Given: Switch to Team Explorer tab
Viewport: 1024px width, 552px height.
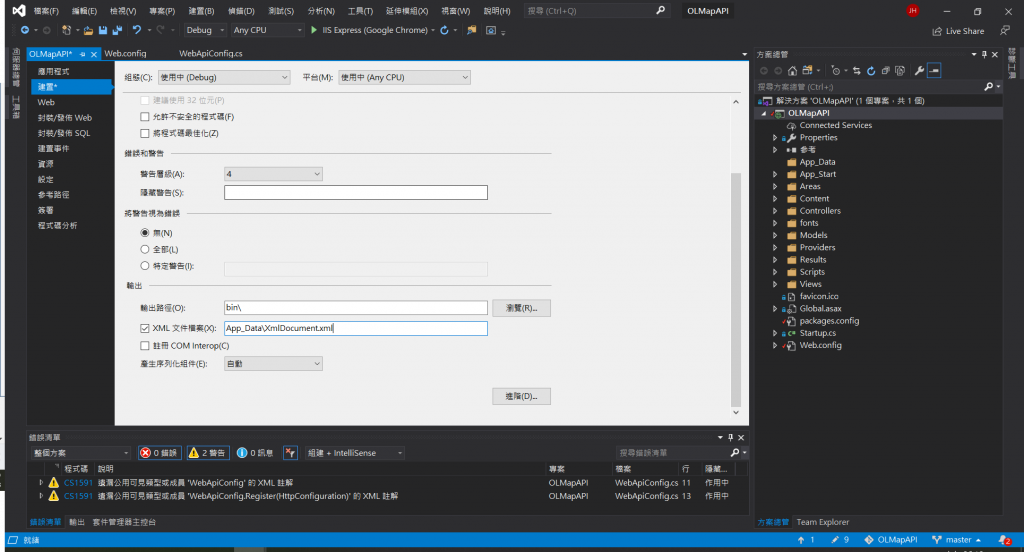Looking at the screenshot, I should [822, 522].
